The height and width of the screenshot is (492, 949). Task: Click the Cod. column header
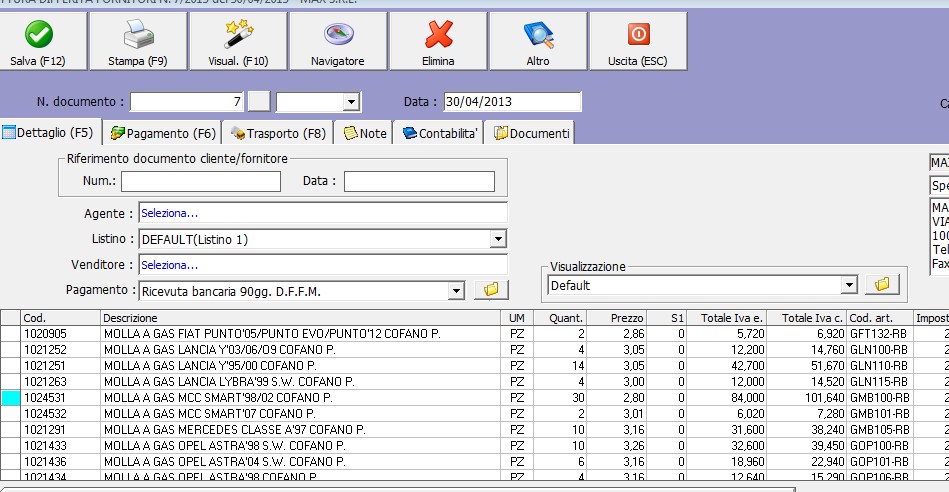coord(60,318)
